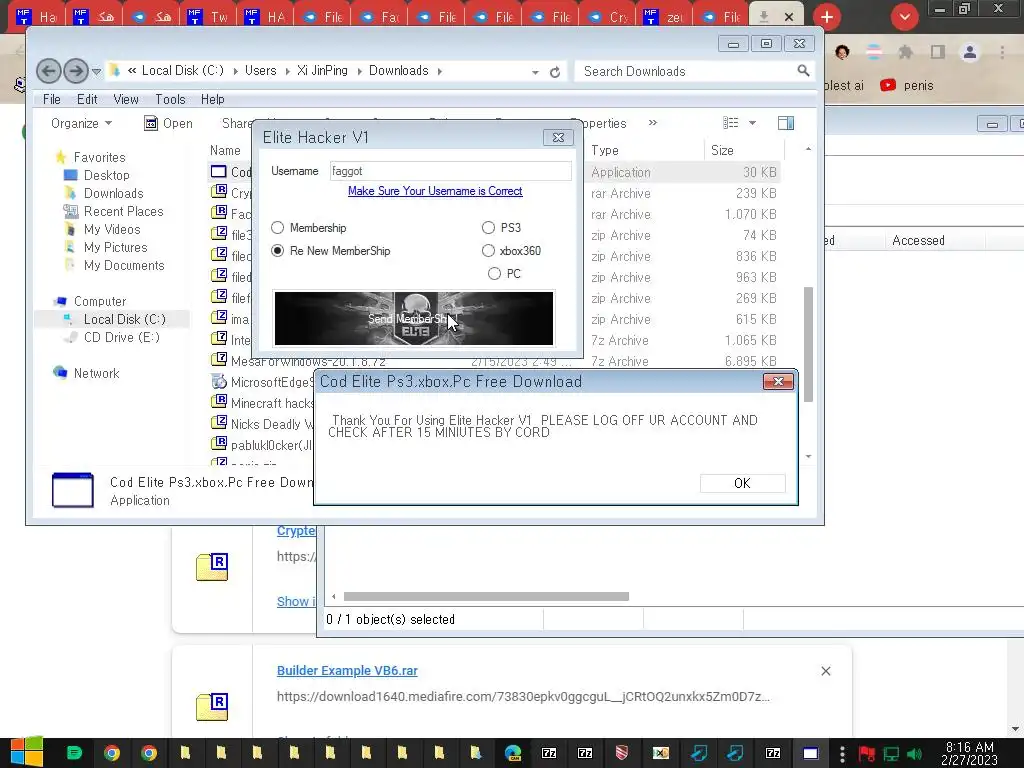This screenshot has width=1024, height=768.
Task: Click the network monitor tray icon
Action: point(891,754)
